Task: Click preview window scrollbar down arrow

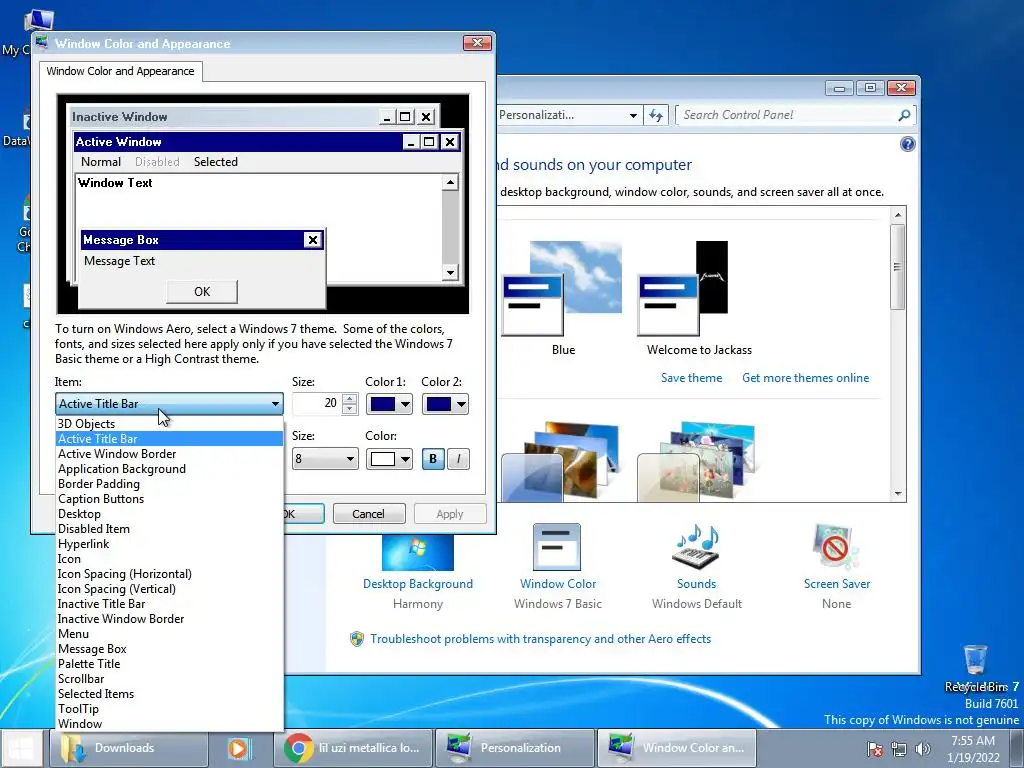Action: [x=450, y=272]
